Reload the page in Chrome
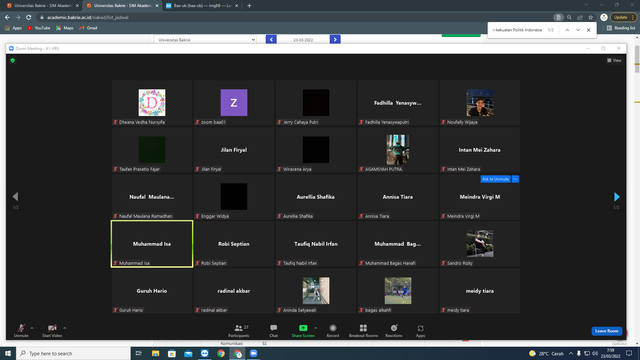Screen dimensions: 640x360 [x=29, y=18]
